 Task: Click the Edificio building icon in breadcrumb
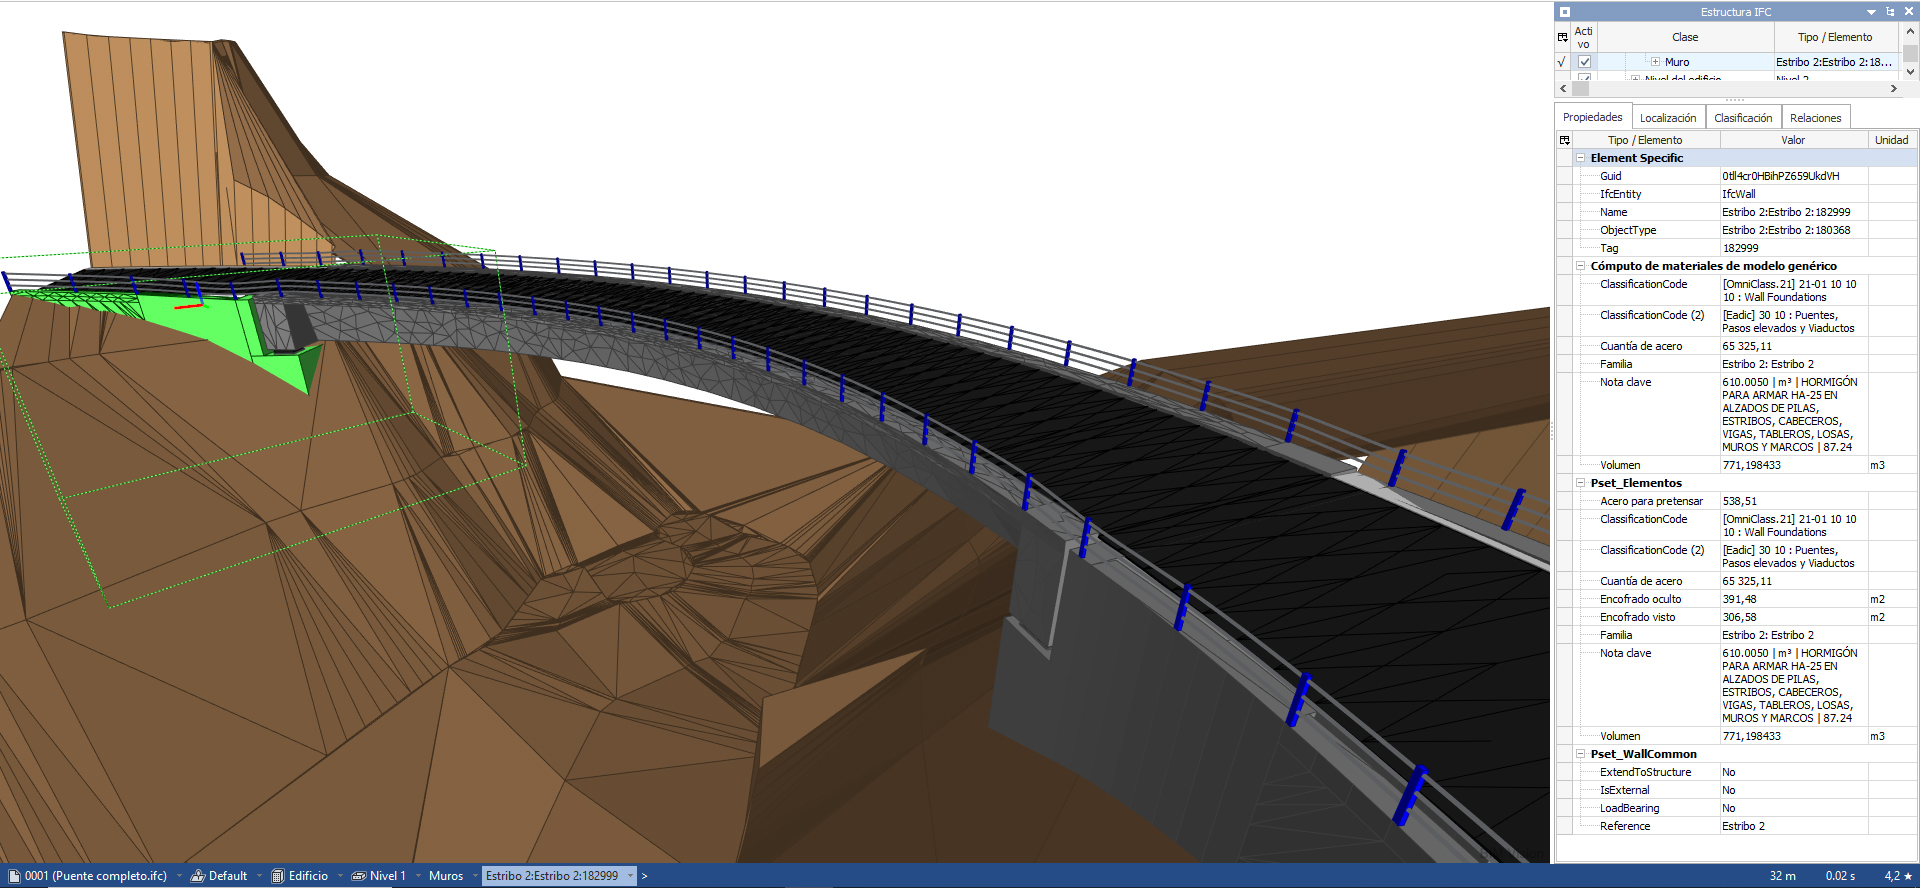click(278, 876)
